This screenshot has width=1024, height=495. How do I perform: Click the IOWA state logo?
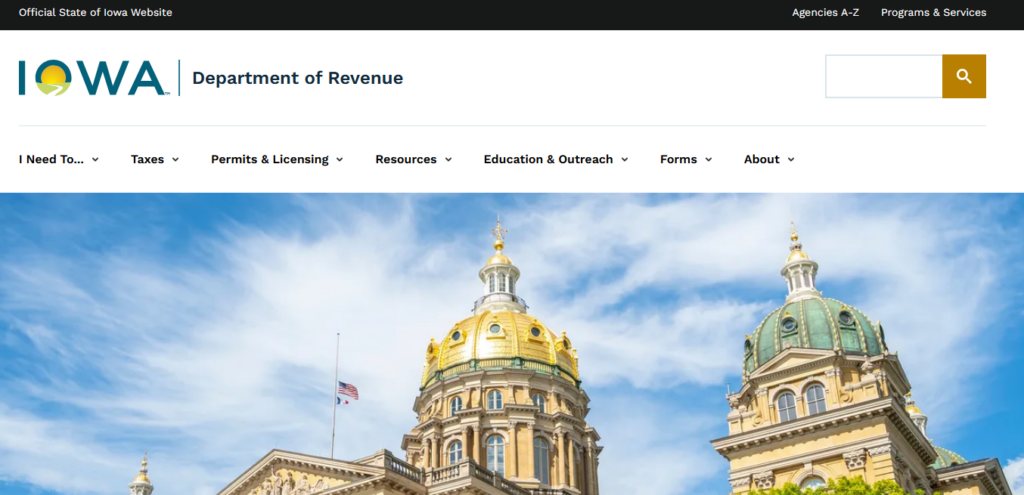click(92, 78)
